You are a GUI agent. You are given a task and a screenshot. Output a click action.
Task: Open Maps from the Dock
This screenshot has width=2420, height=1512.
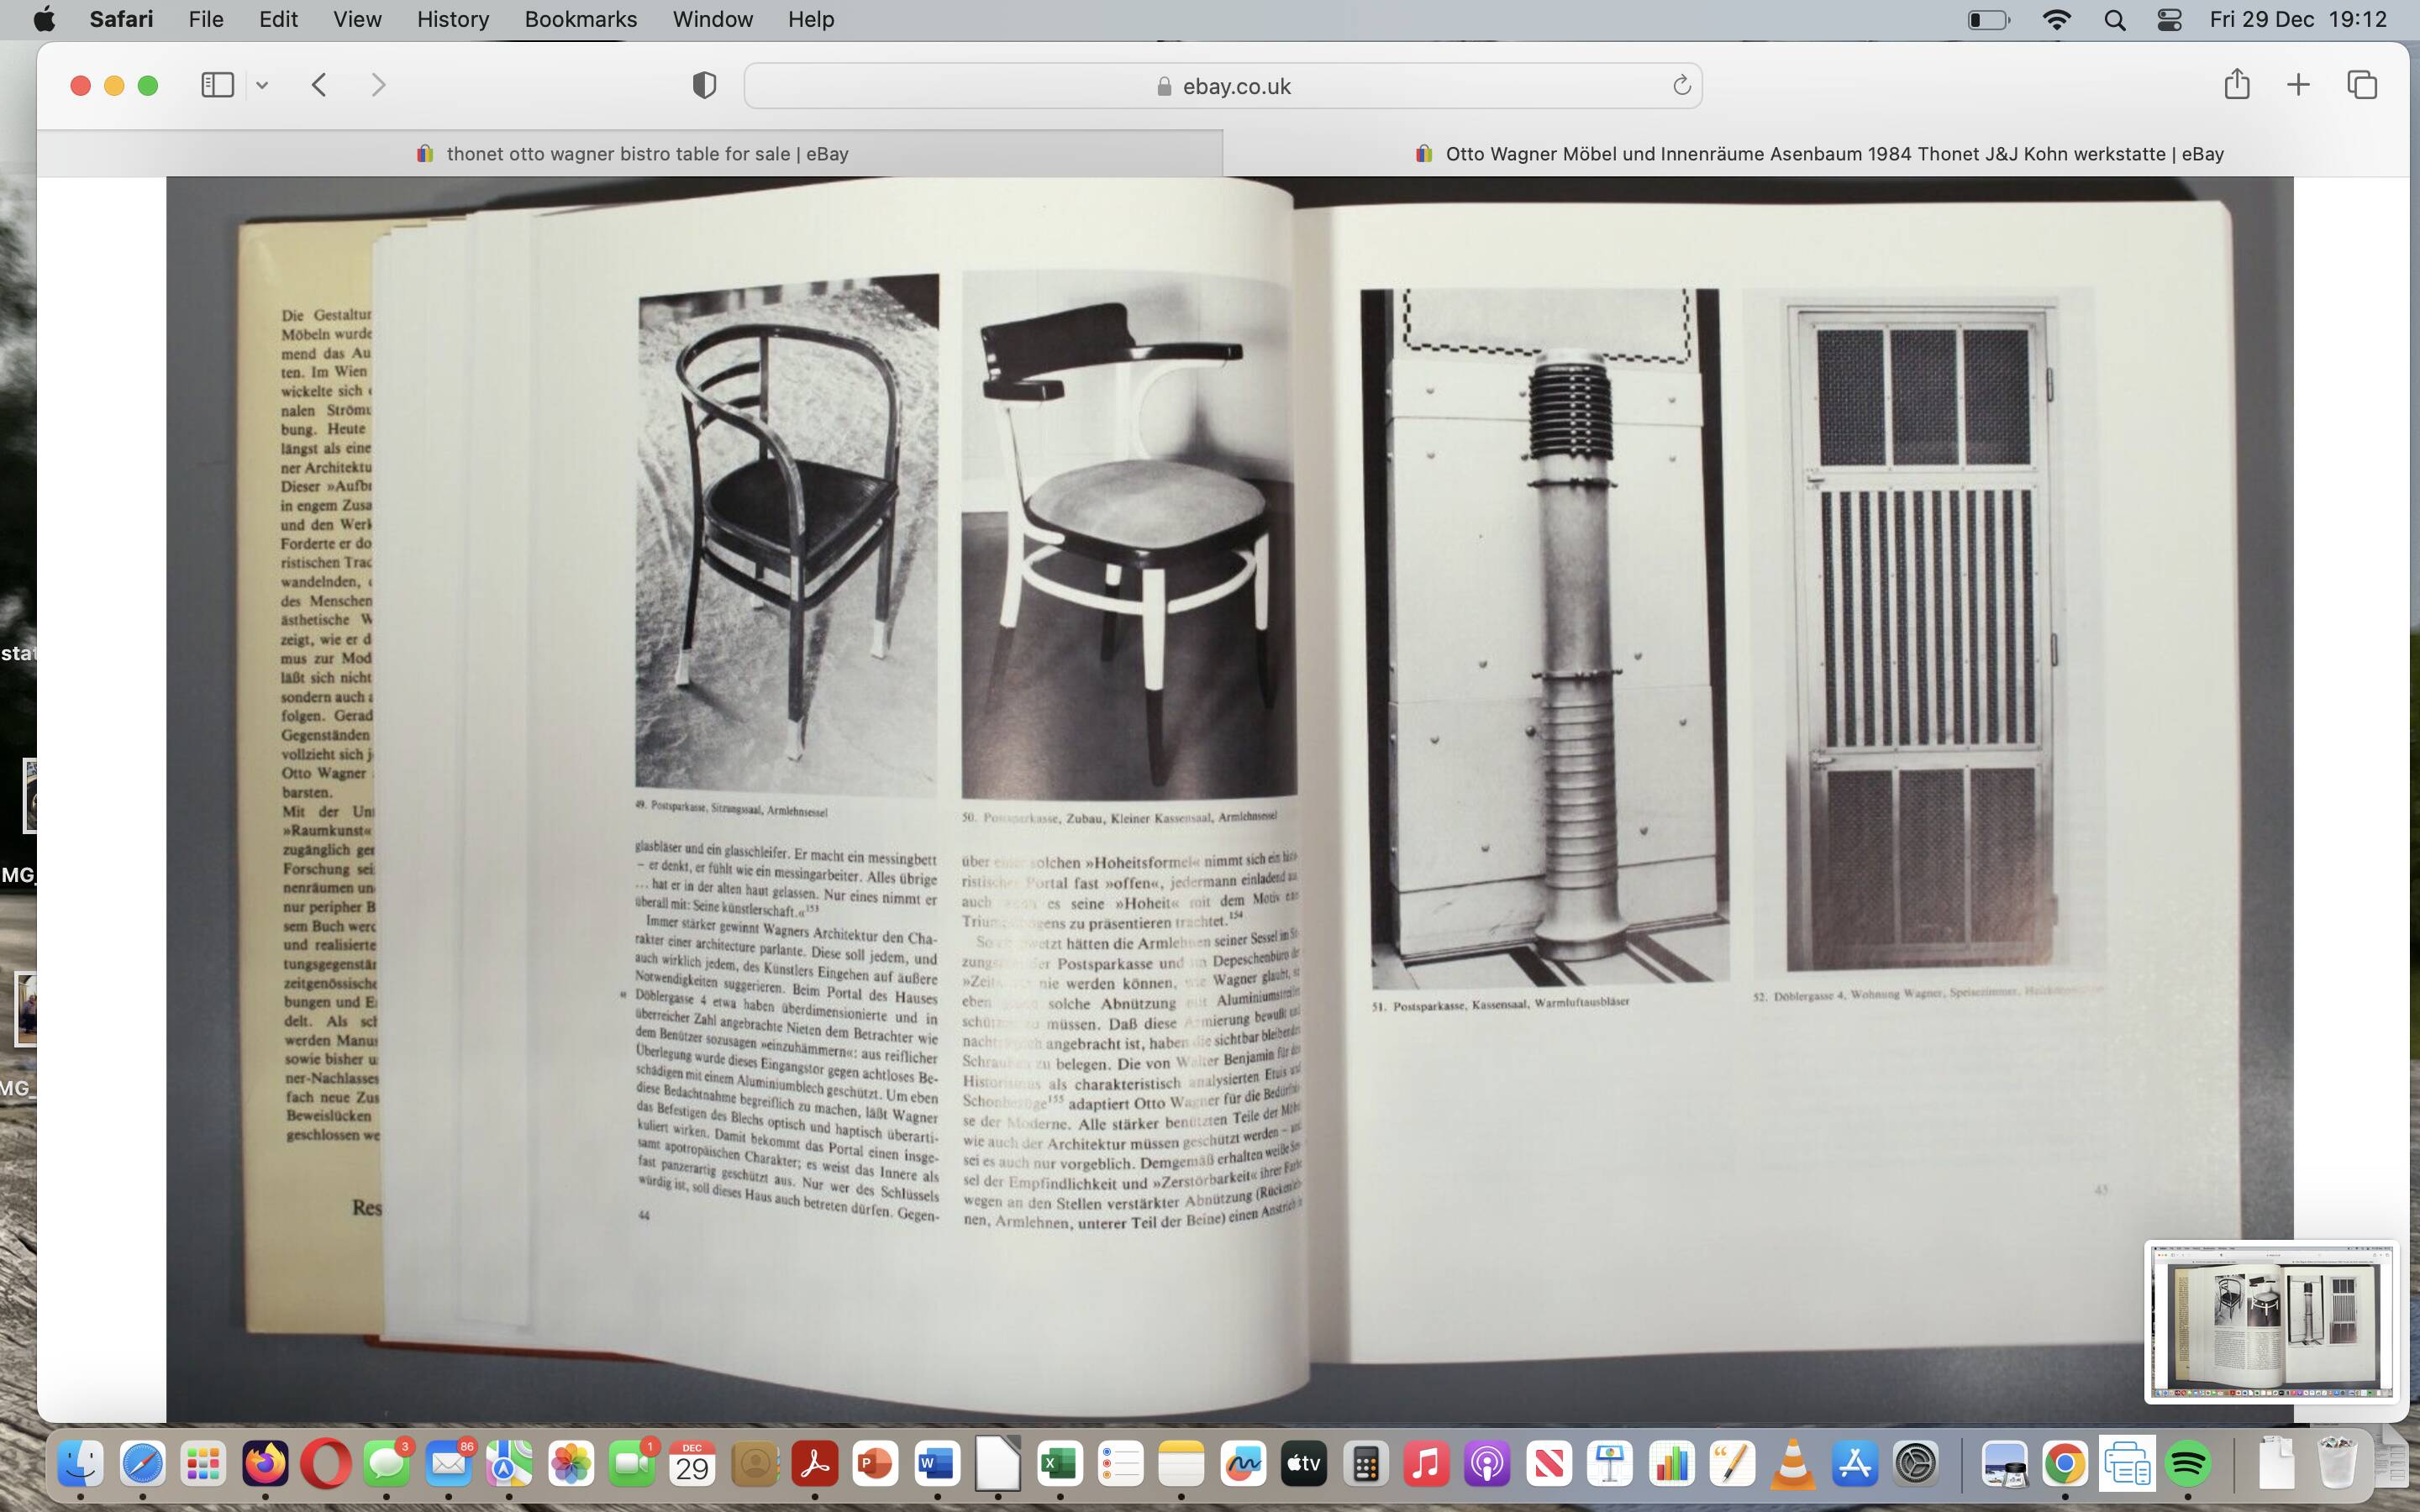[509, 1465]
